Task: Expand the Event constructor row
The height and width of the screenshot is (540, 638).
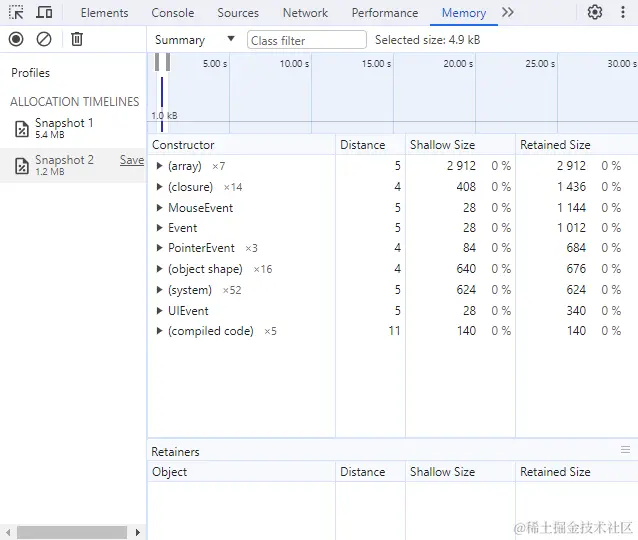Action: (159, 228)
